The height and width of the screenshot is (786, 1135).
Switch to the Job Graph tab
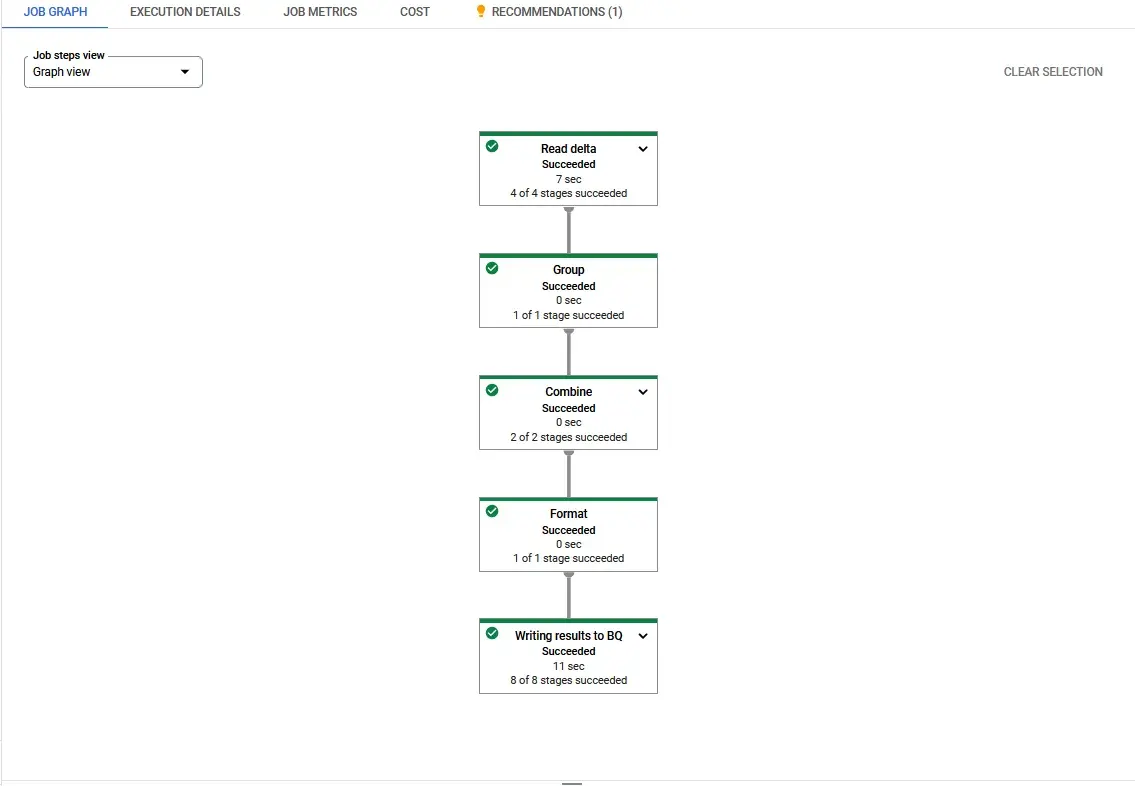[55, 12]
